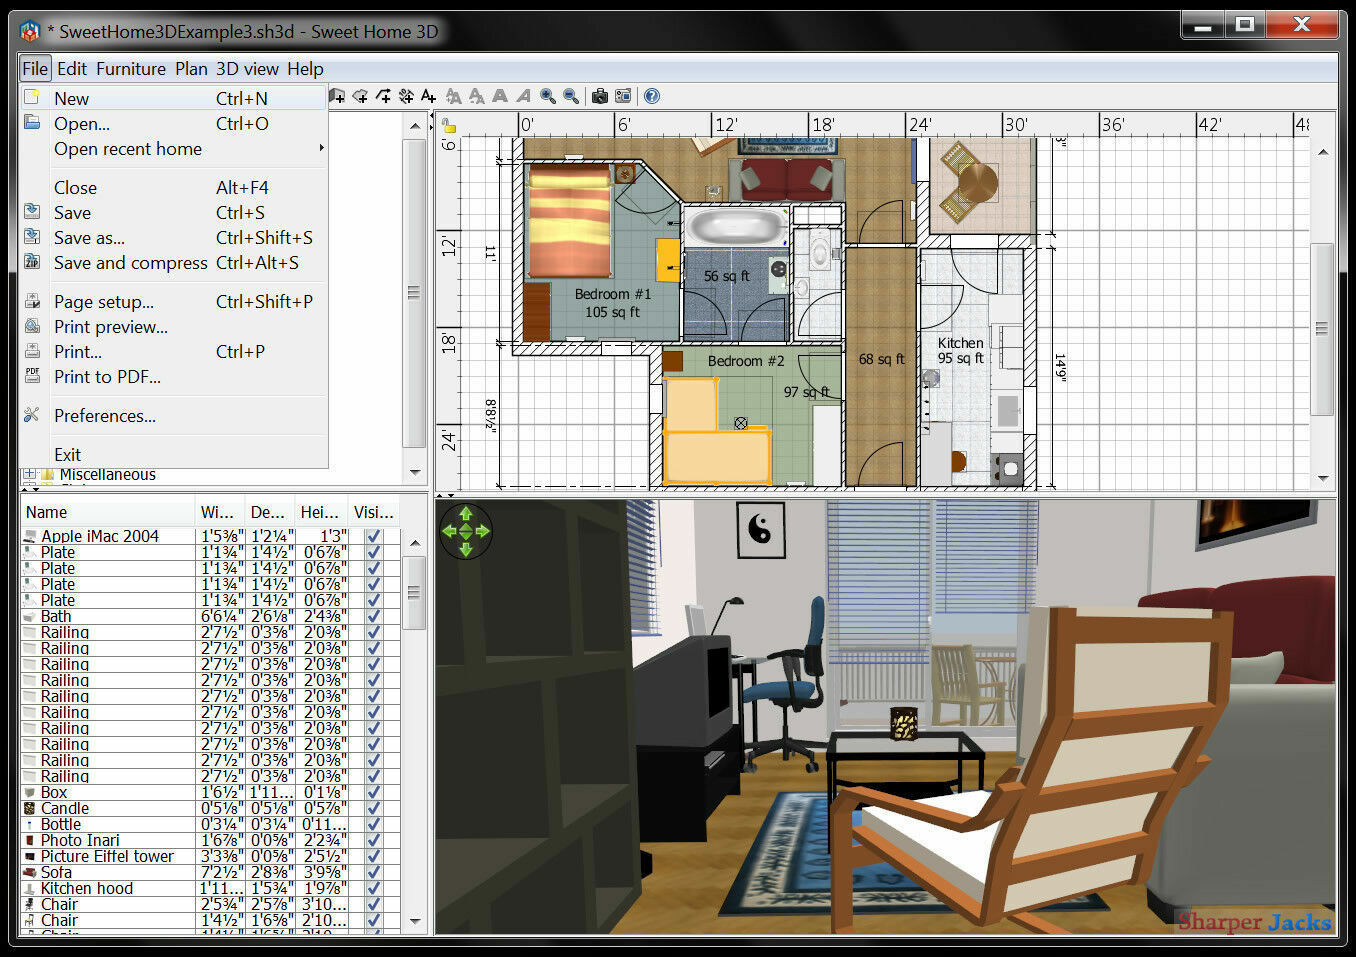Open the Open recent home submenu arrow
The height and width of the screenshot is (957, 1356).
pyautogui.click(x=321, y=148)
